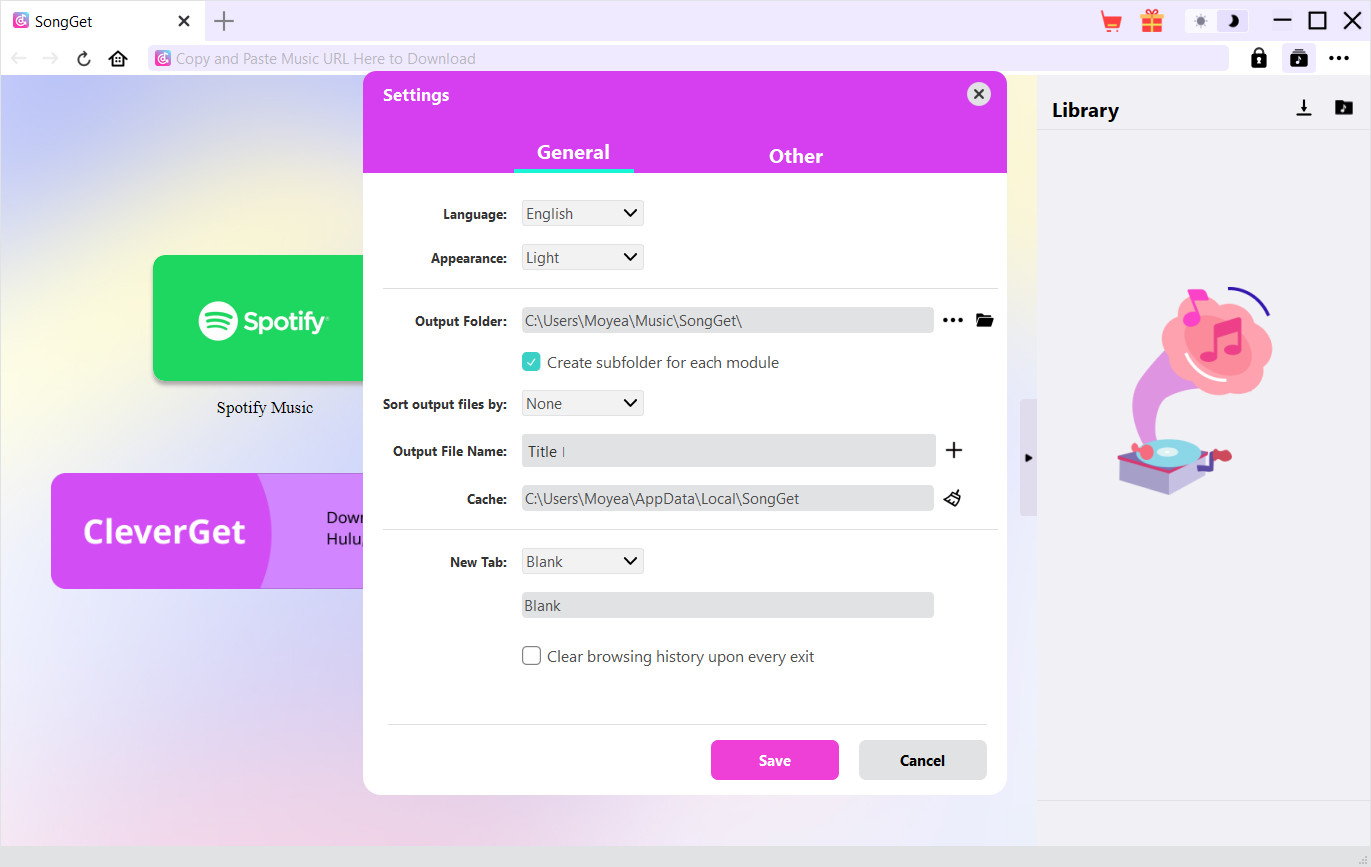1371x867 pixels.
Task: Clear cache using the broom icon
Action: 952,498
